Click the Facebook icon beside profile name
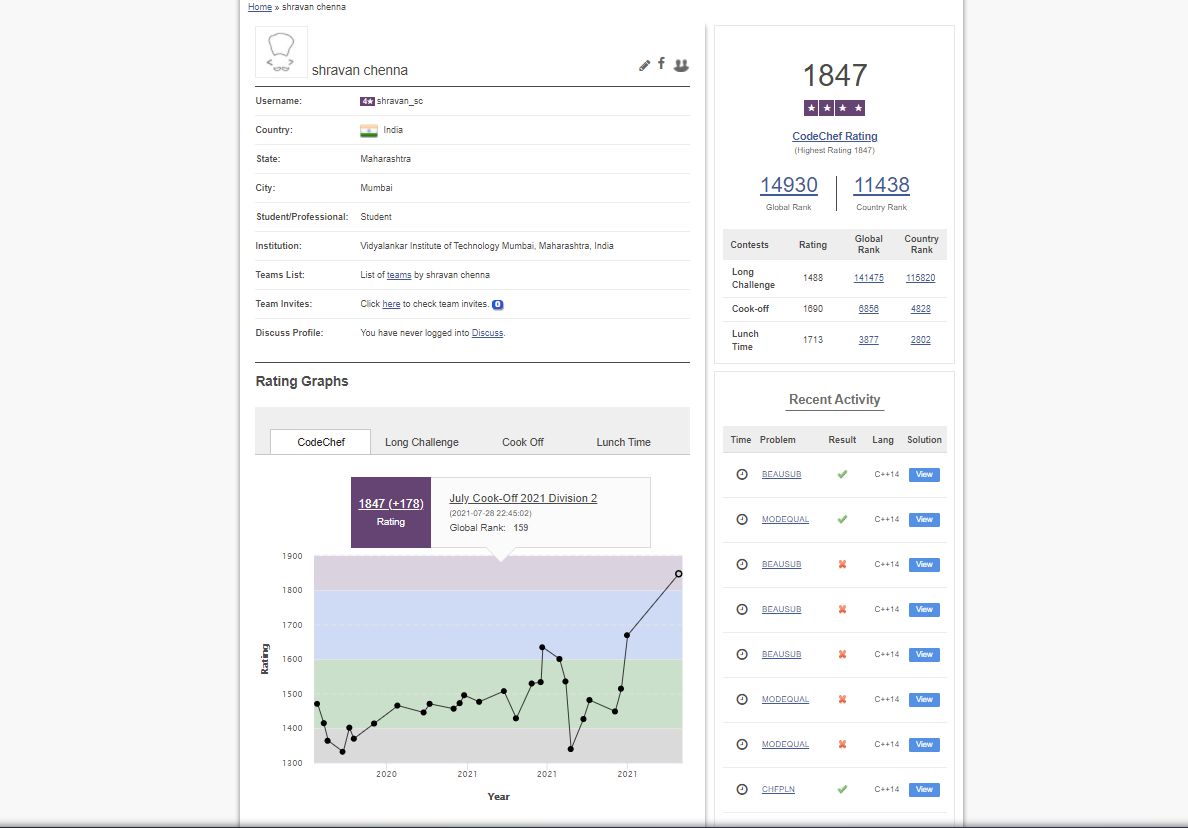Screen dimensions: 1188x828 [661, 64]
